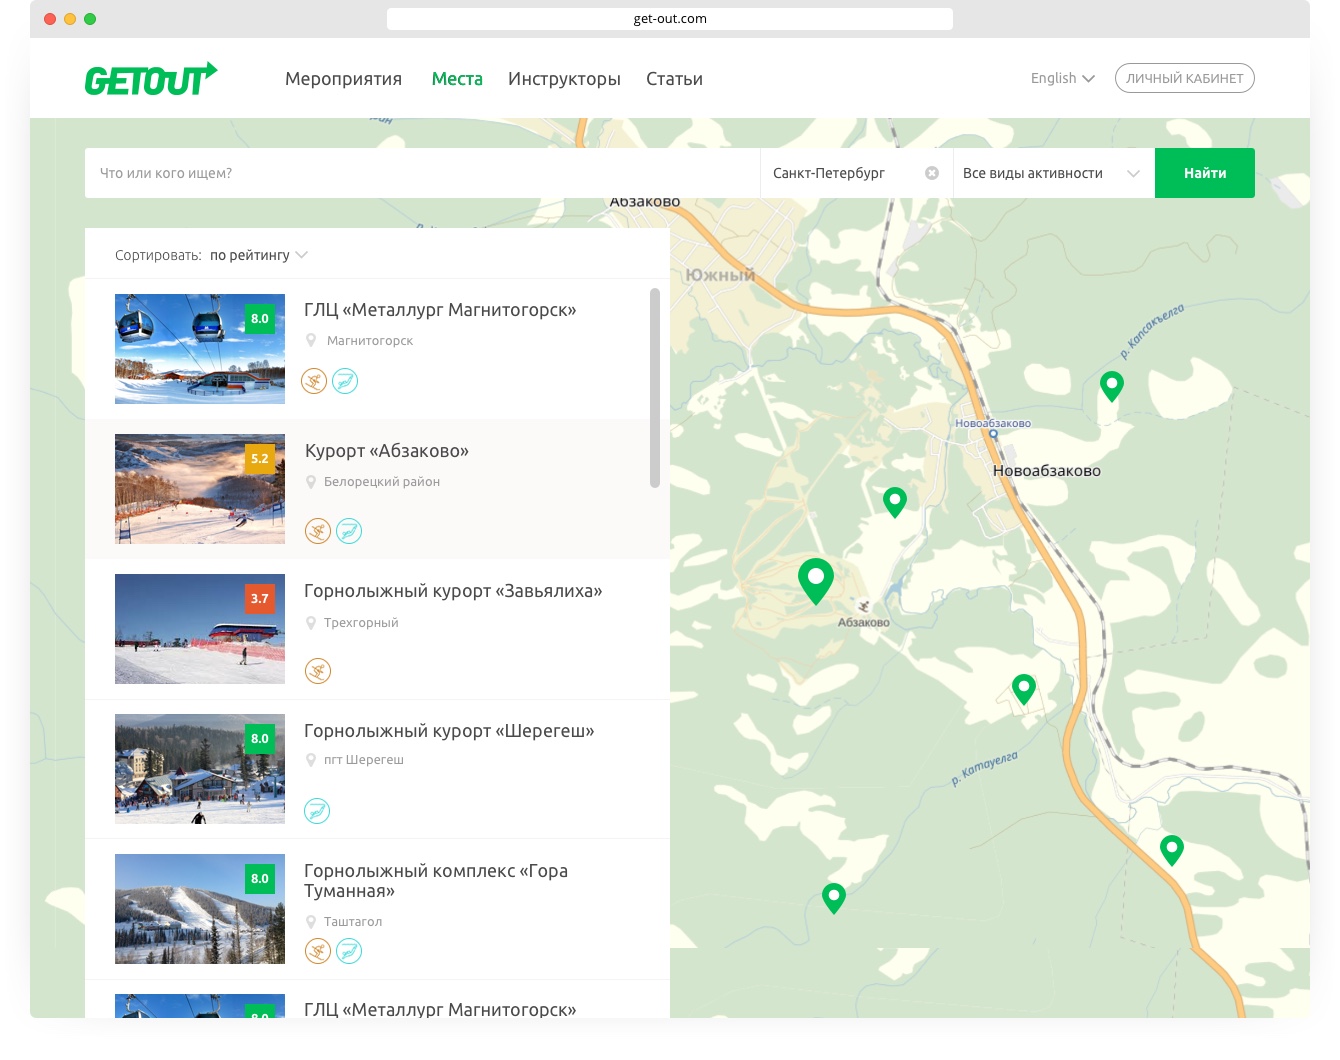The width and height of the screenshot is (1340, 1060).
Task: Click the GetOut logo
Action: click(151, 79)
